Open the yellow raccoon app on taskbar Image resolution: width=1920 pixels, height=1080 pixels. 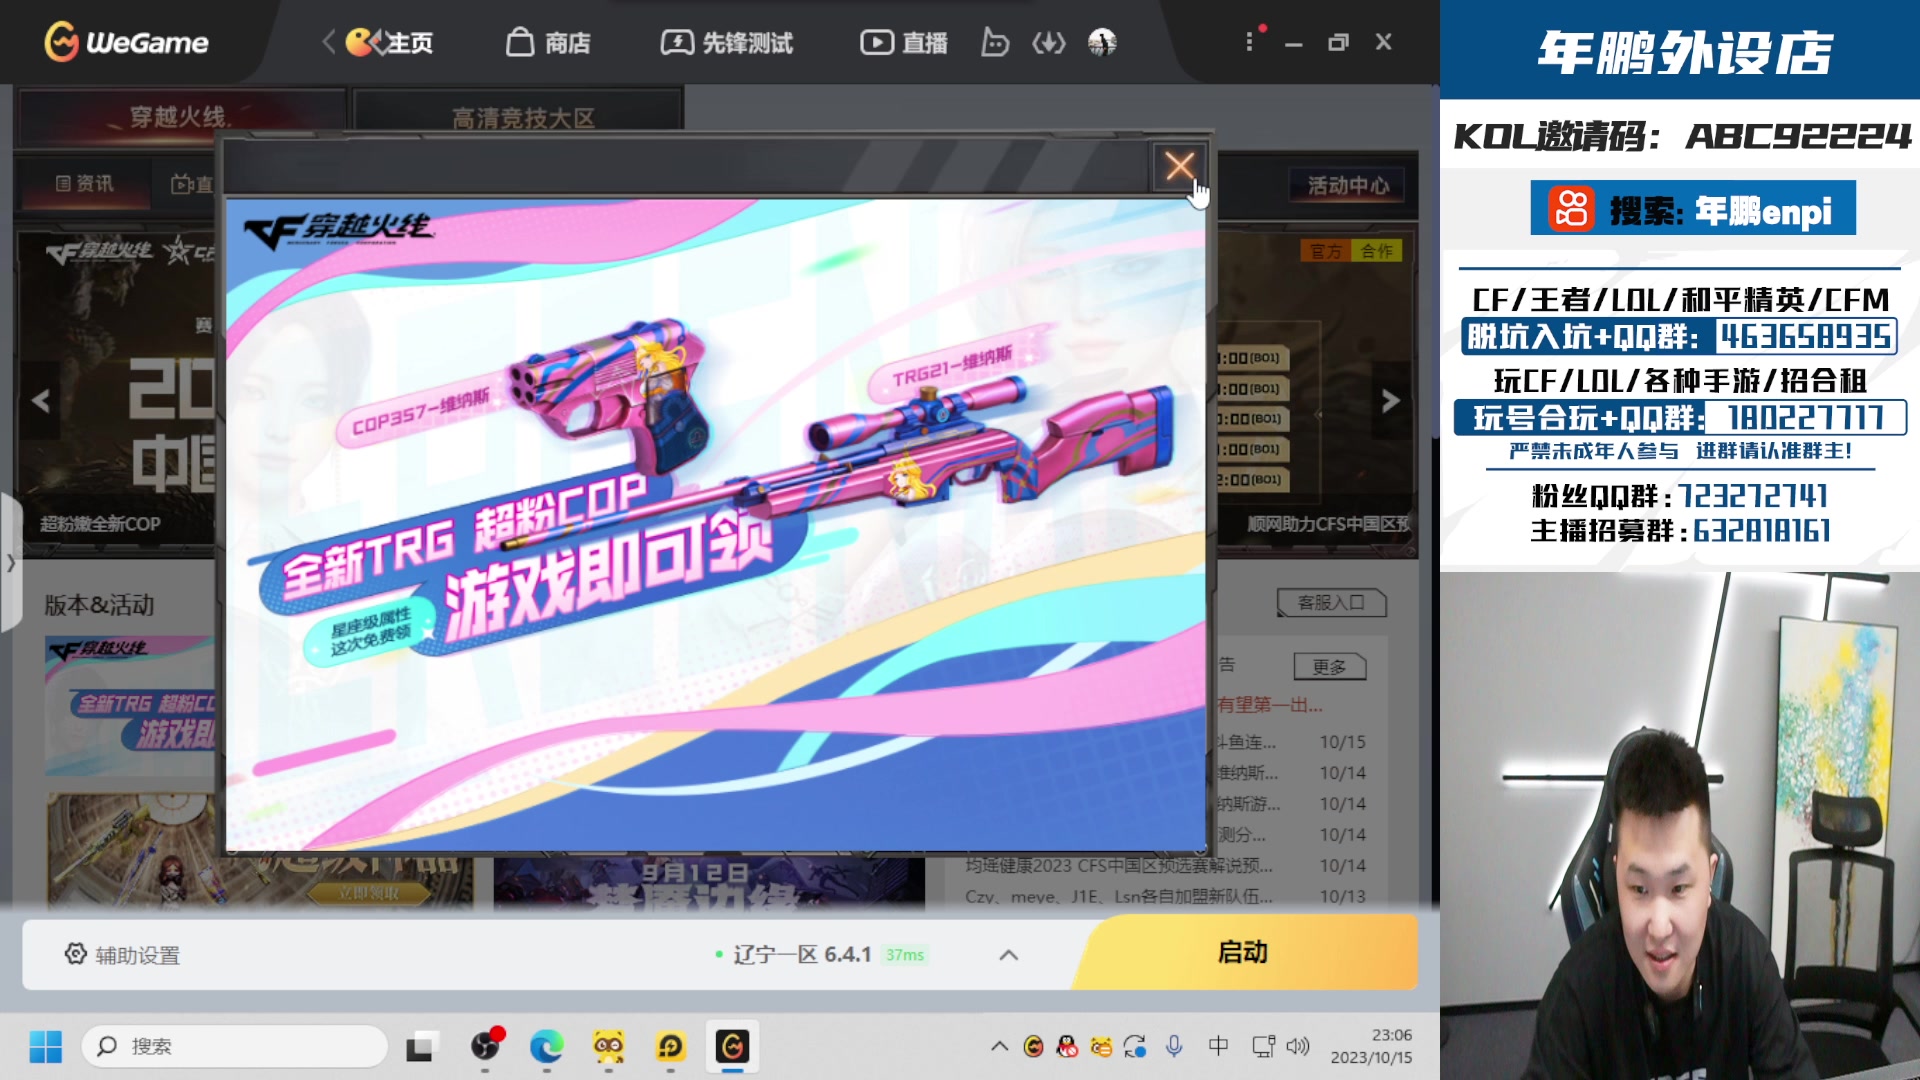608,1047
